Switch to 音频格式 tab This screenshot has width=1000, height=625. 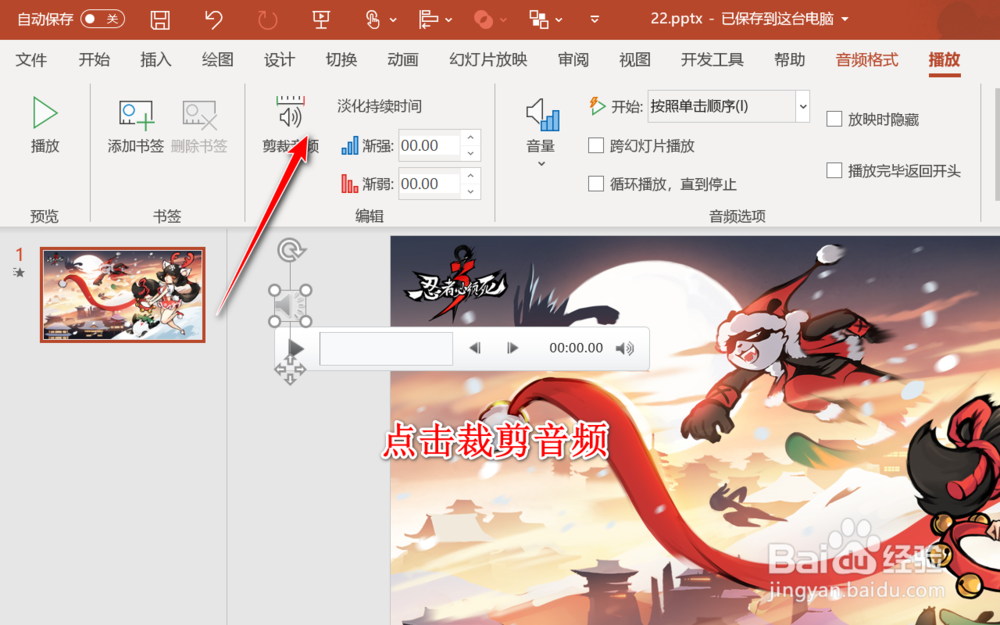click(x=867, y=60)
